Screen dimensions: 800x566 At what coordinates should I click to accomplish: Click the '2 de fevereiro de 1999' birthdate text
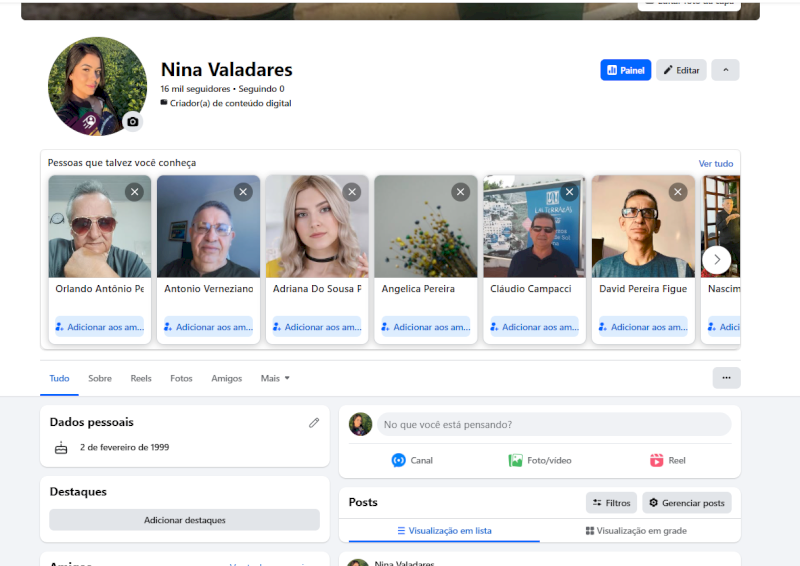click(x=124, y=447)
